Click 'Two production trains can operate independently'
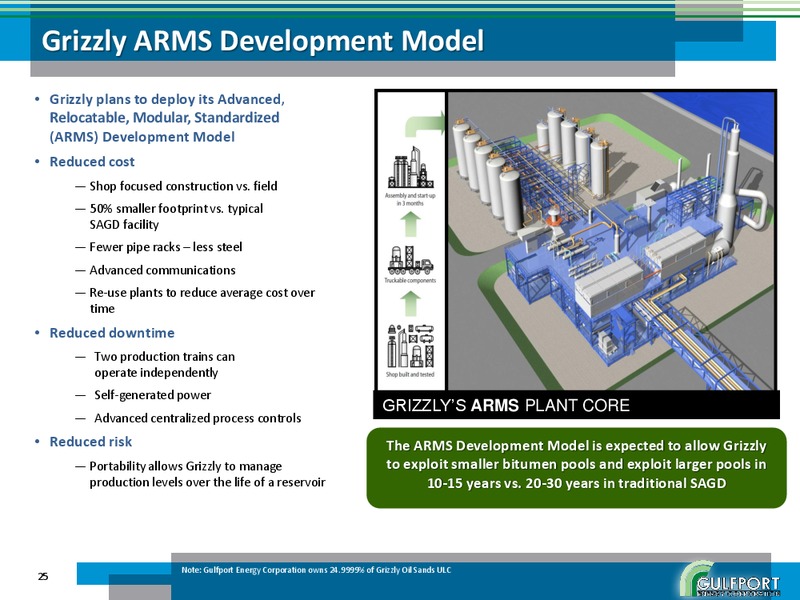This screenshot has height=600, width=800. 164,364
